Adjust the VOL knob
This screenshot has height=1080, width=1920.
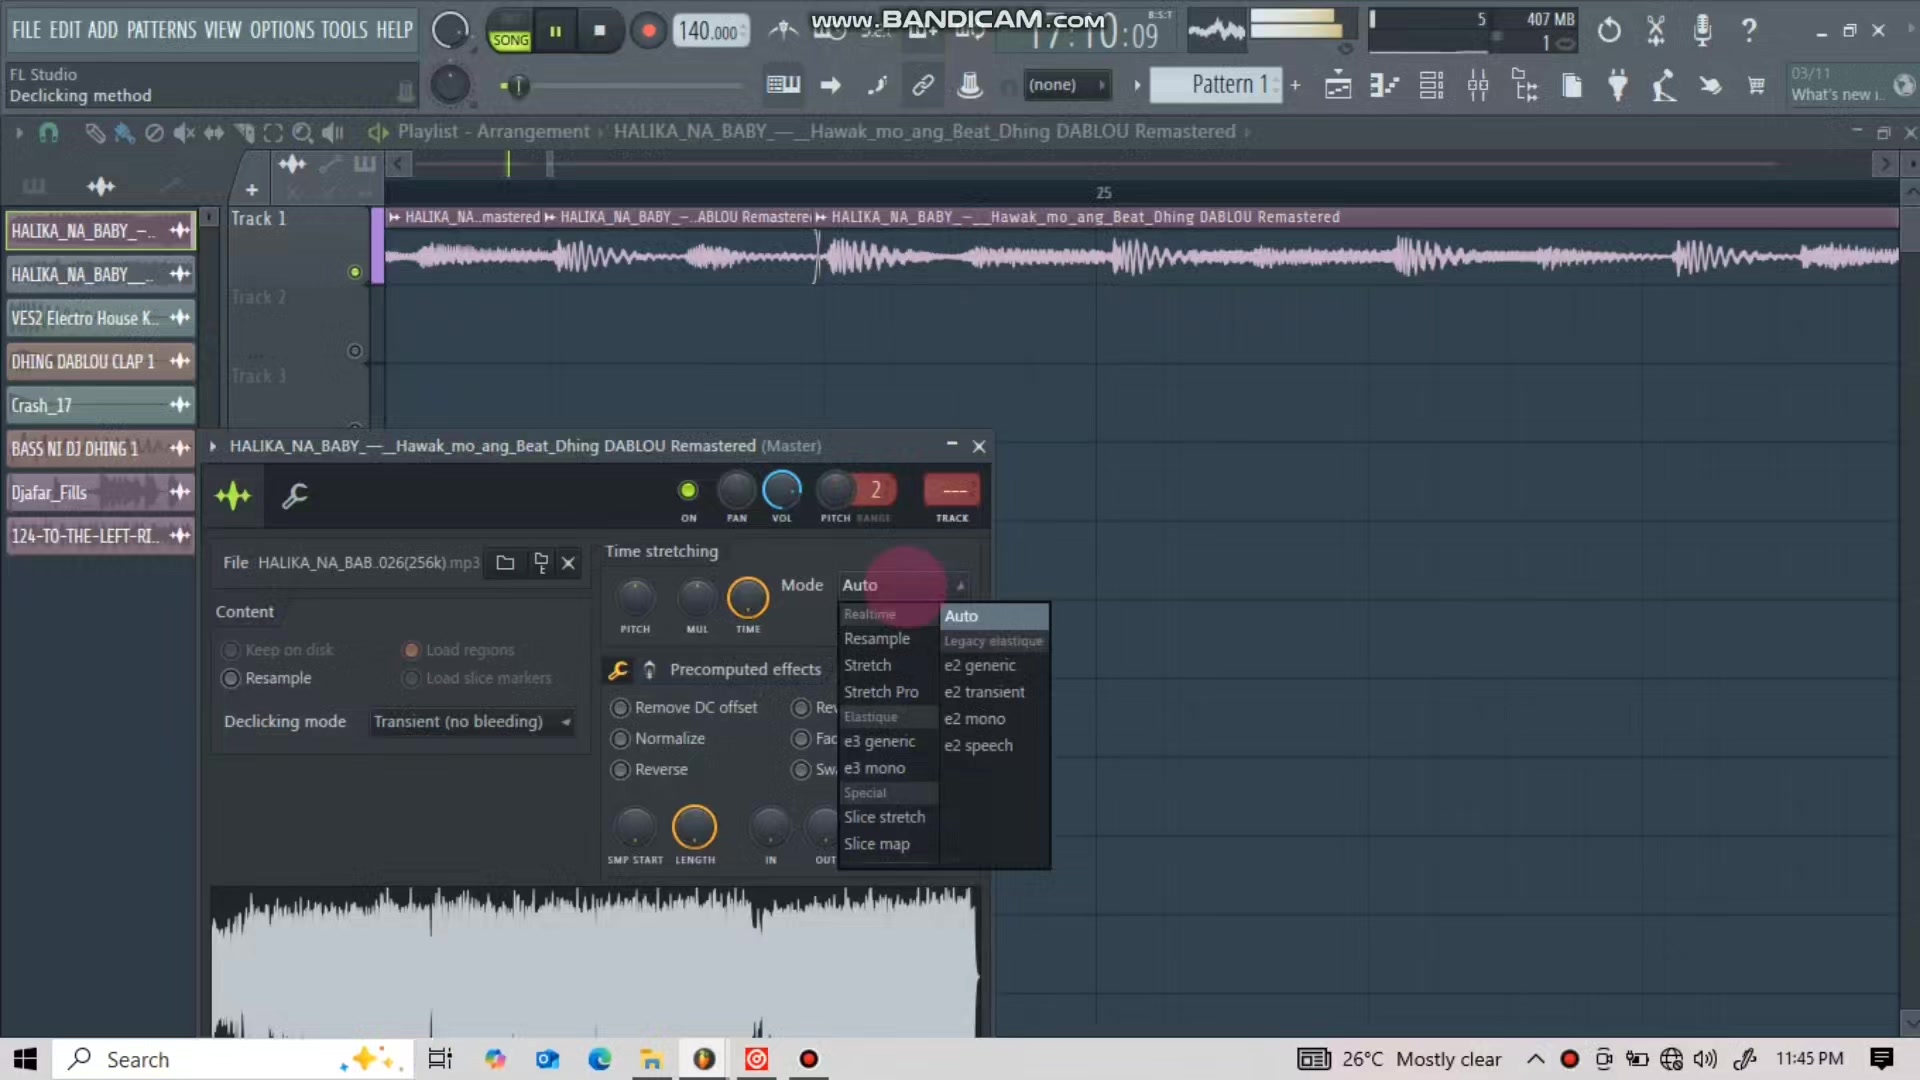782,490
